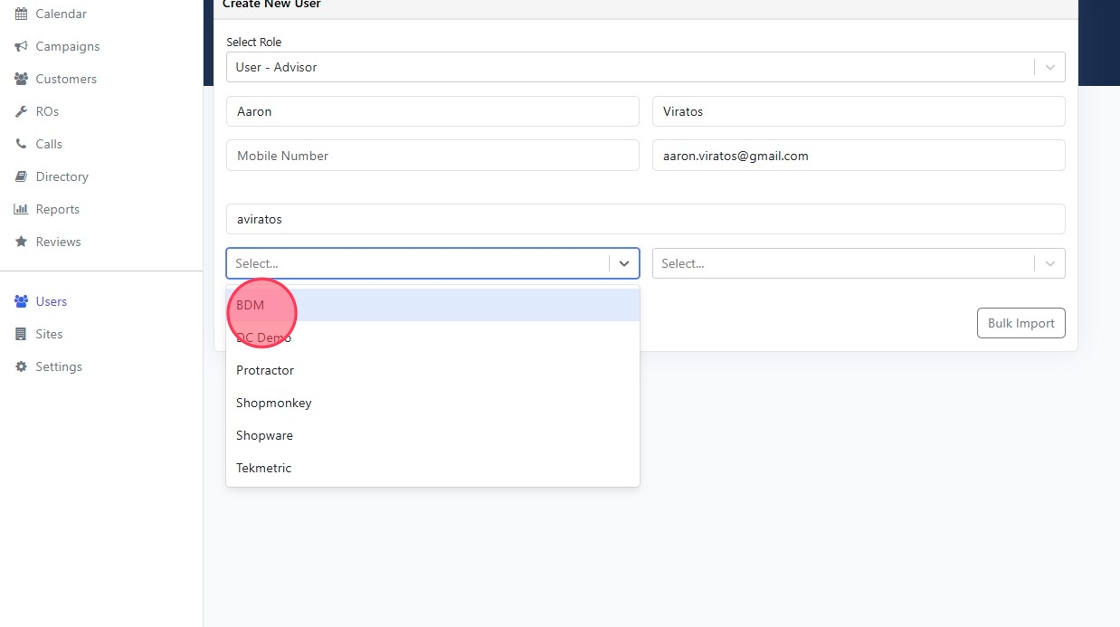Click the Users group icon
This screenshot has width=1120, height=627.
point(21,301)
